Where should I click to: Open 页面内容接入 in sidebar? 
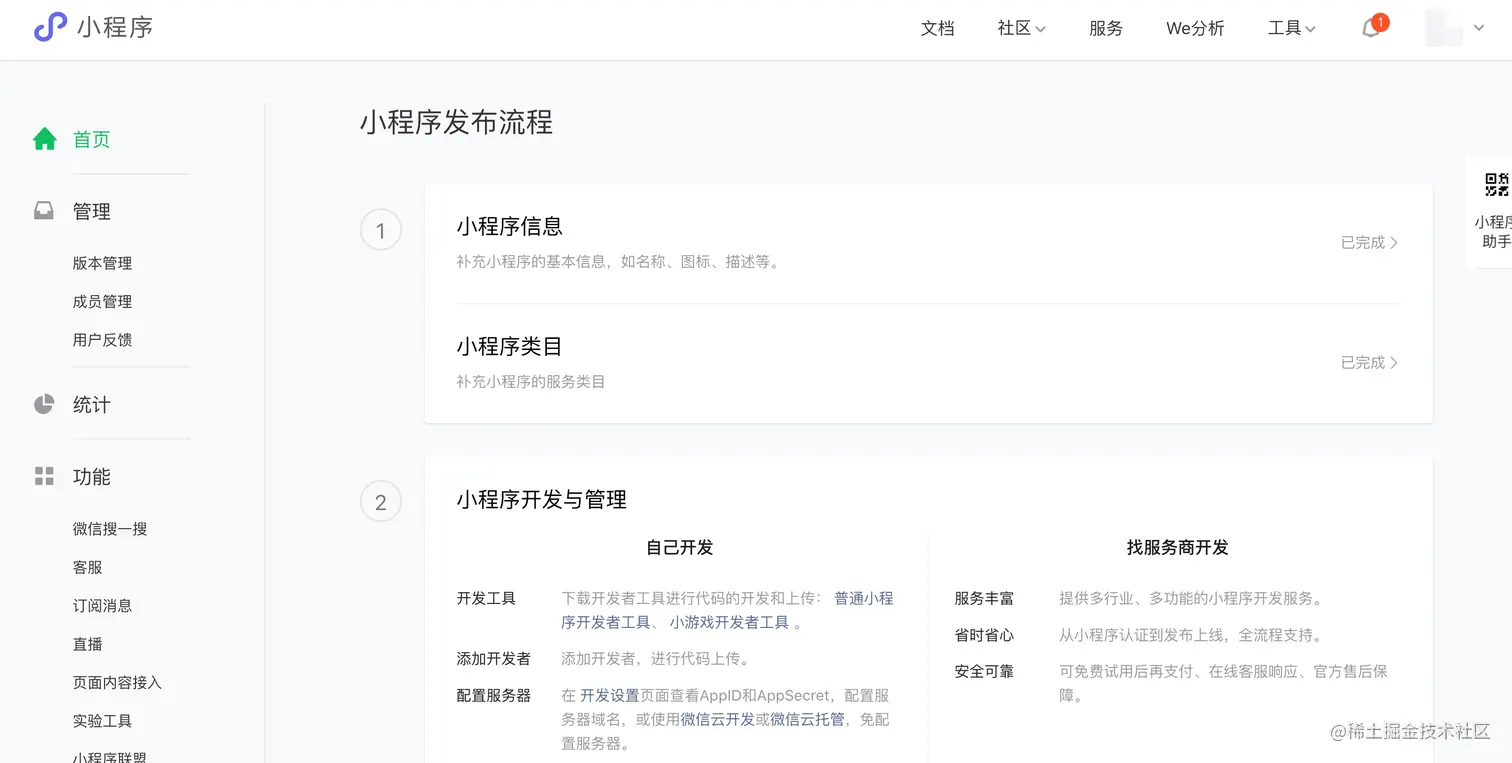[x=117, y=682]
